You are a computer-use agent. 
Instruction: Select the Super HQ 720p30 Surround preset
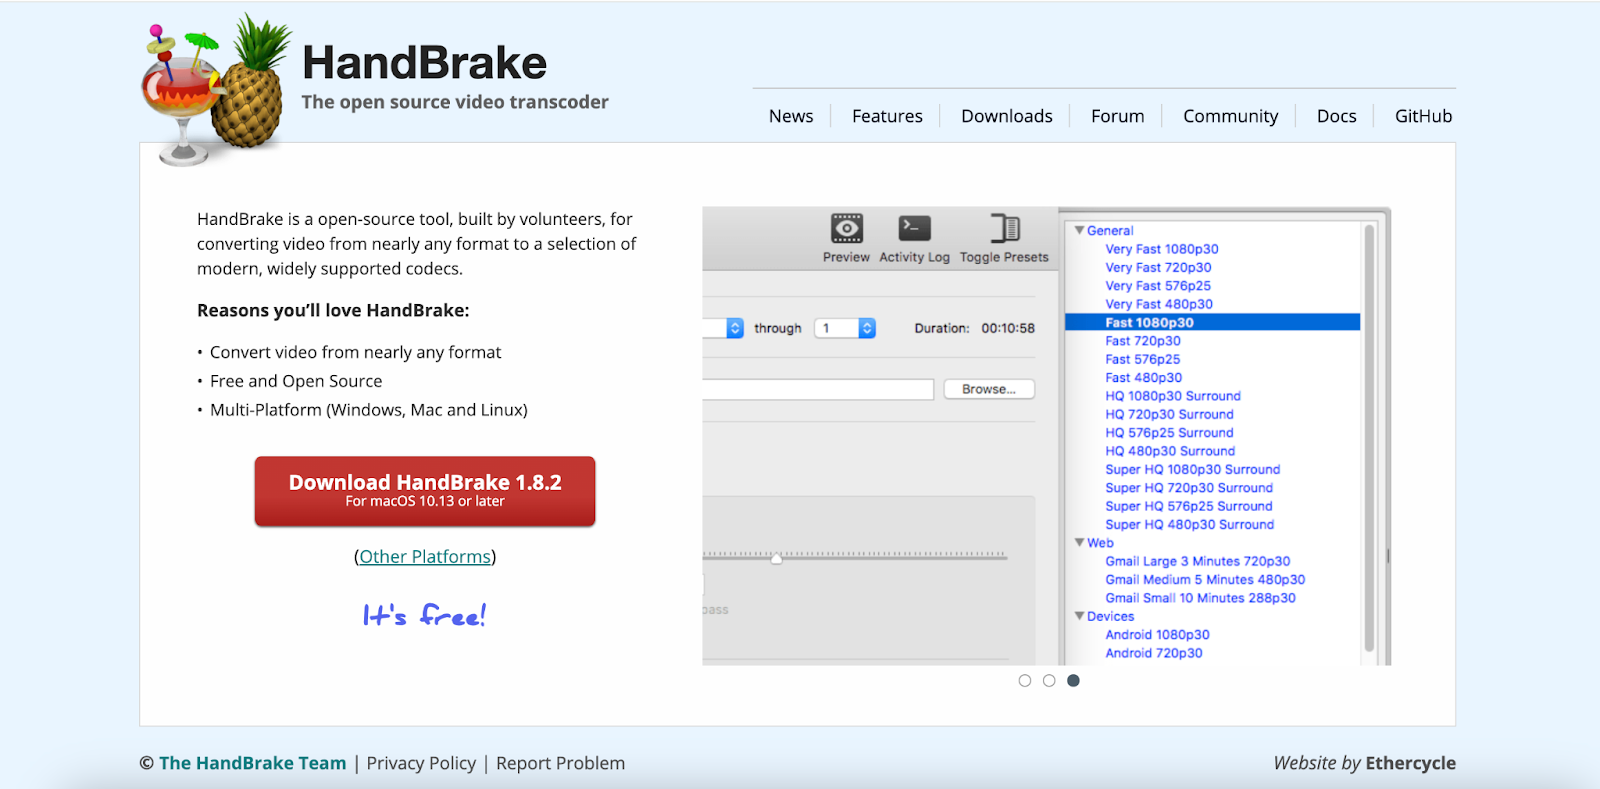point(1189,488)
